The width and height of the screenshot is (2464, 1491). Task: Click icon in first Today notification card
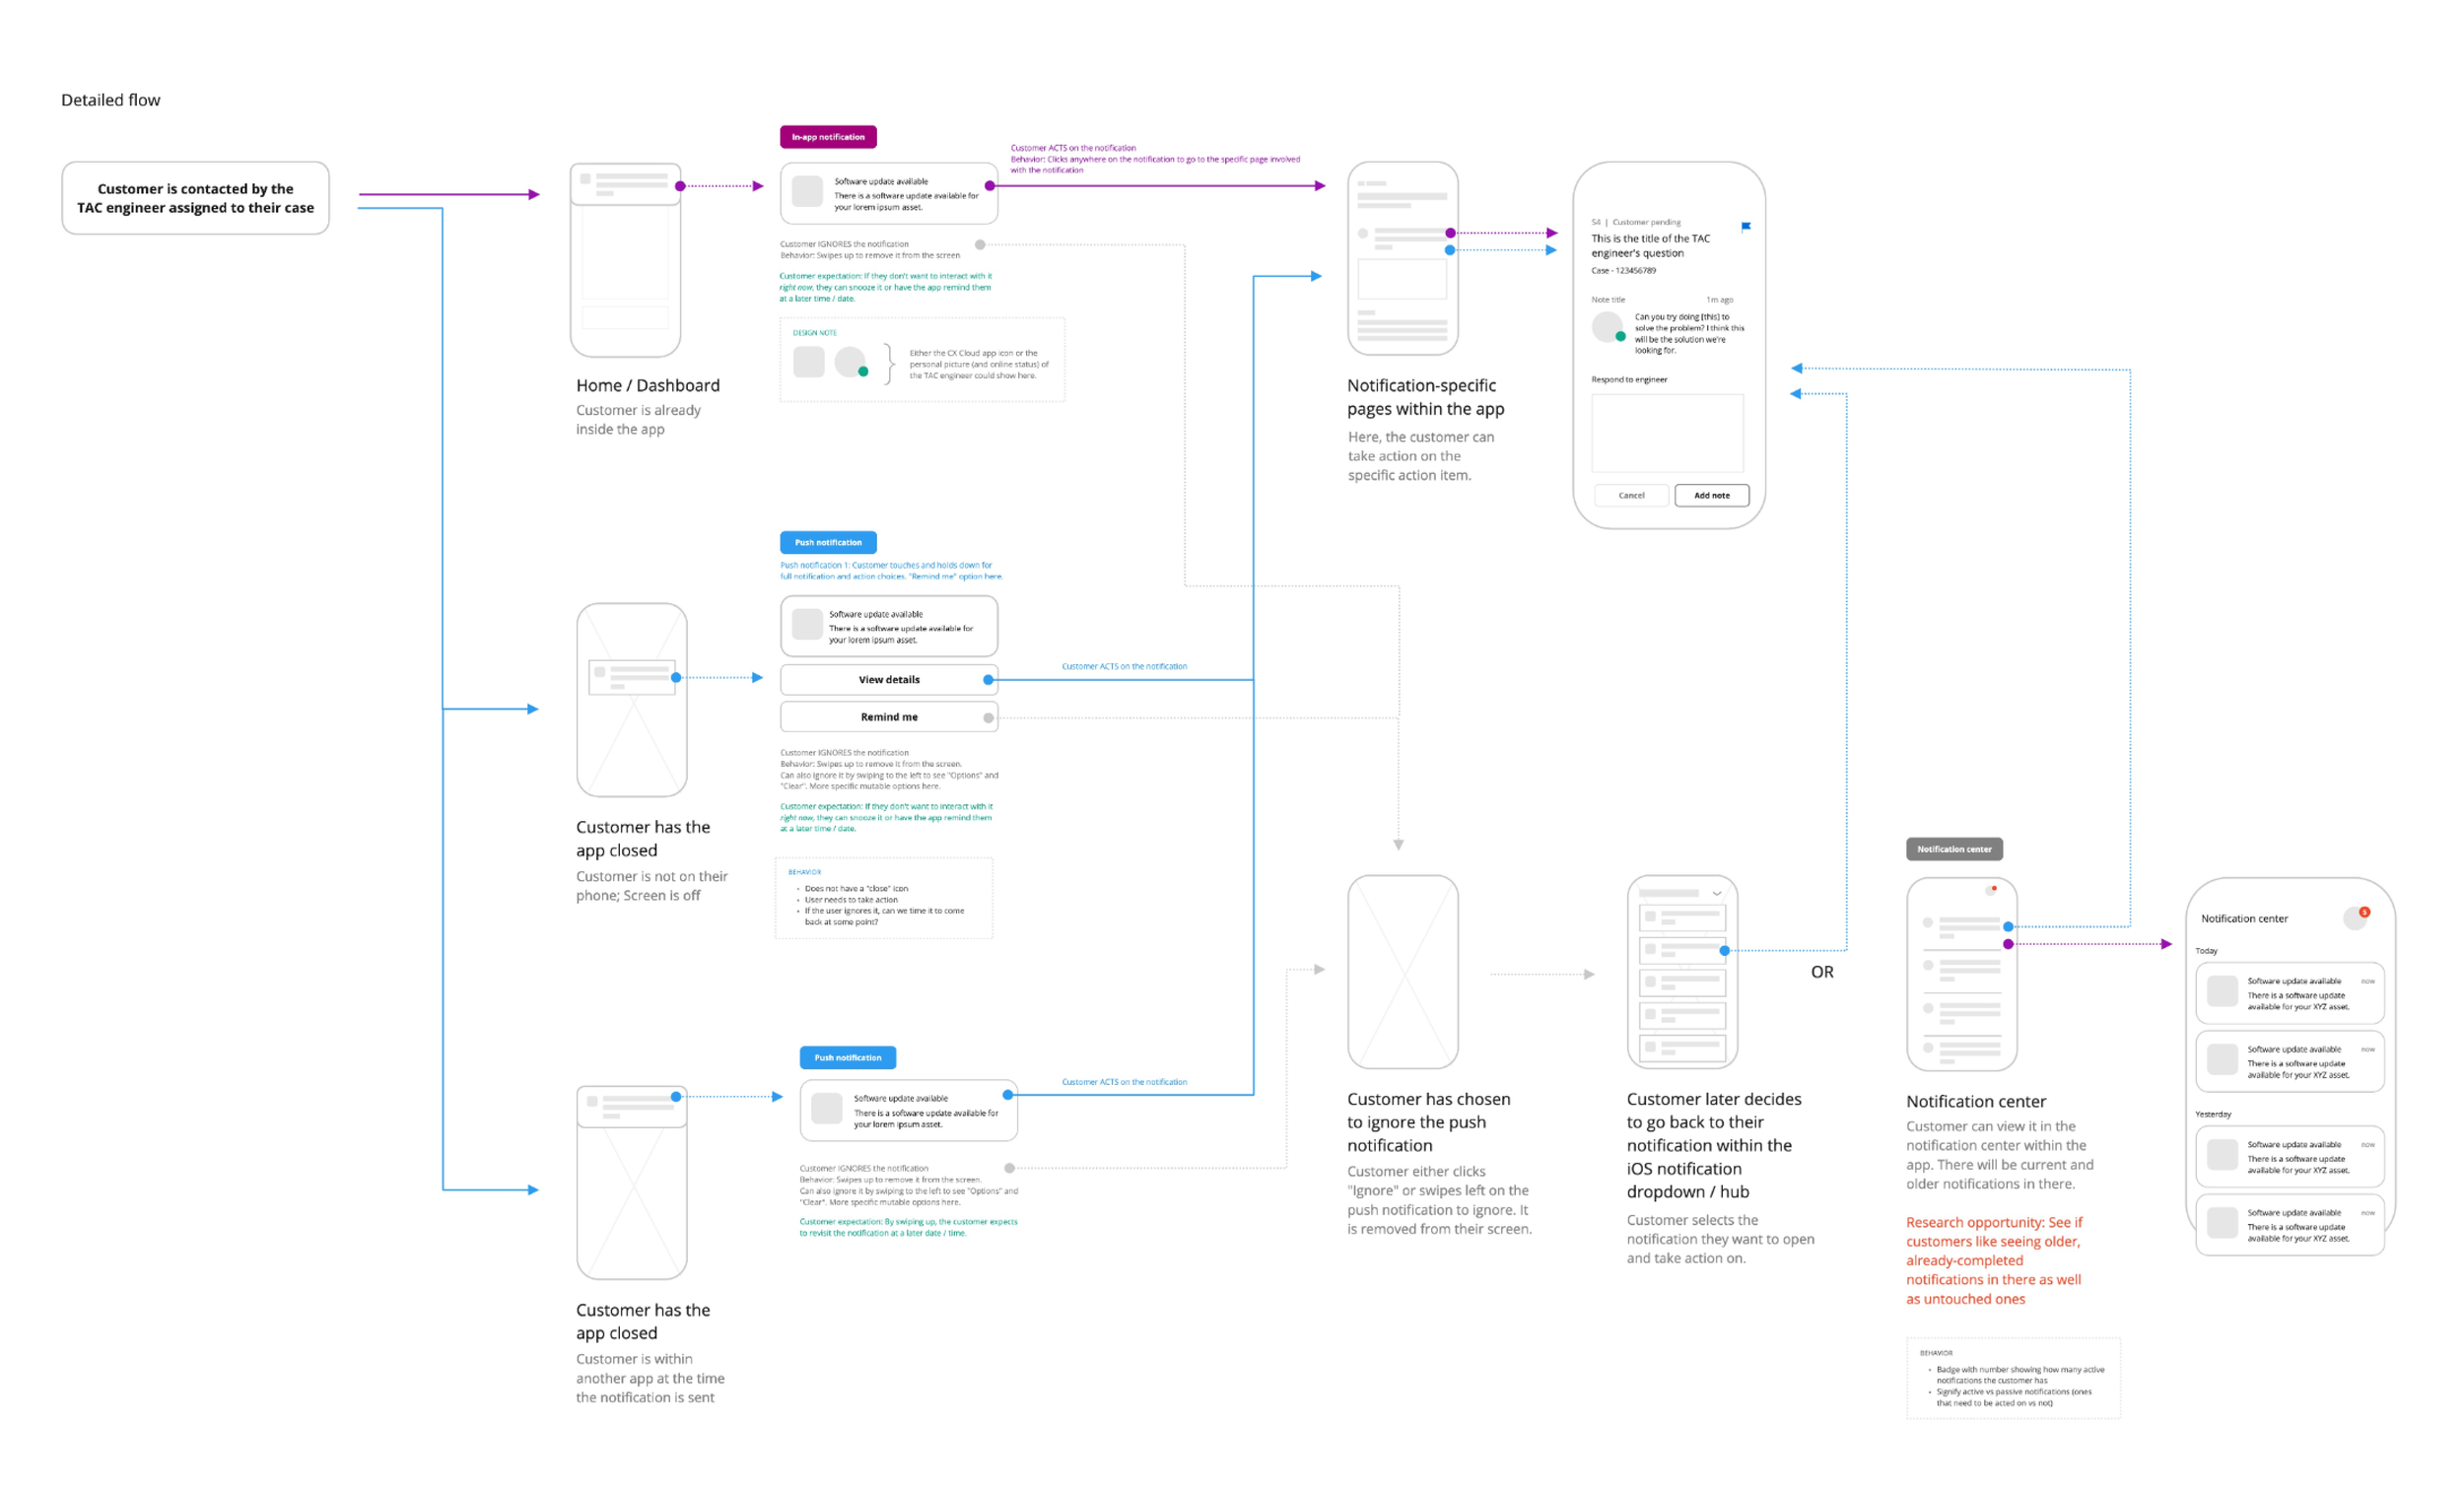pyautogui.click(x=2222, y=991)
